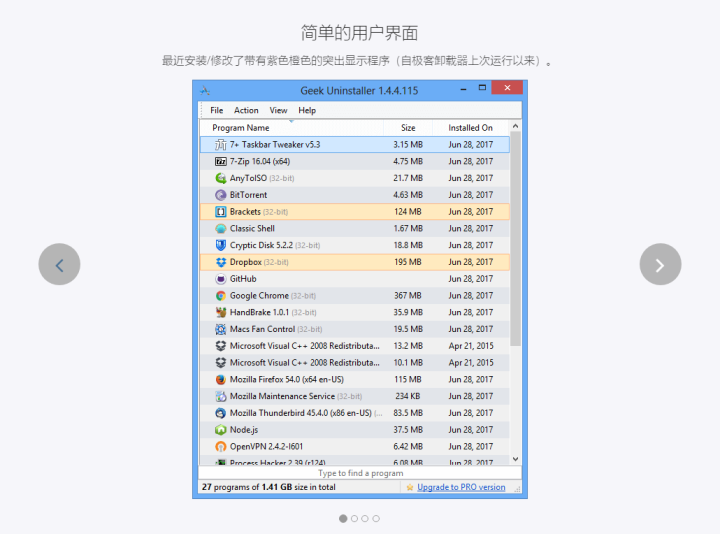The height and width of the screenshot is (534, 720).
Task: Select the Brackets program name
Action: [x=245, y=212]
